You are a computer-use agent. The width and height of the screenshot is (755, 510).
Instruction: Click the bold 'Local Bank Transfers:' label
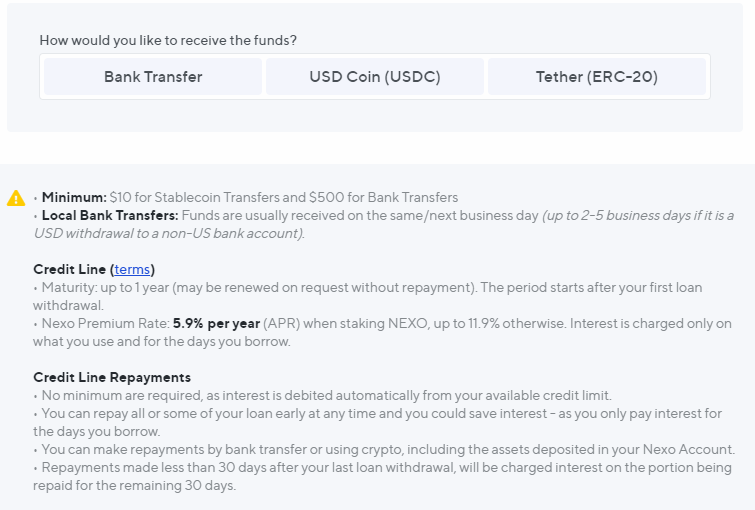[x=110, y=215]
